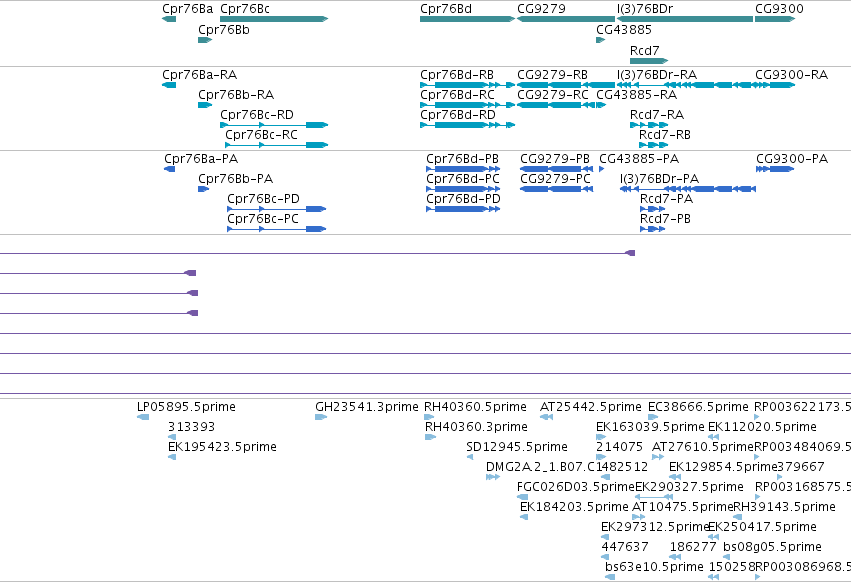Select protein Cpr76Ba-PA
The height and width of the screenshot is (582, 851).
169,169
